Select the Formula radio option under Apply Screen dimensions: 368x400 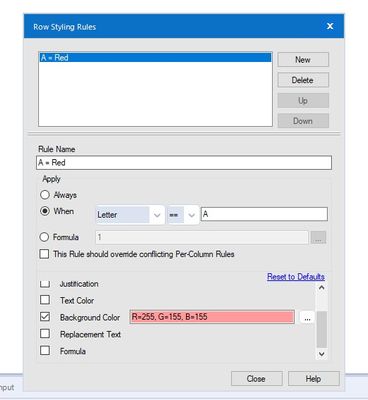(x=44, y=237)
